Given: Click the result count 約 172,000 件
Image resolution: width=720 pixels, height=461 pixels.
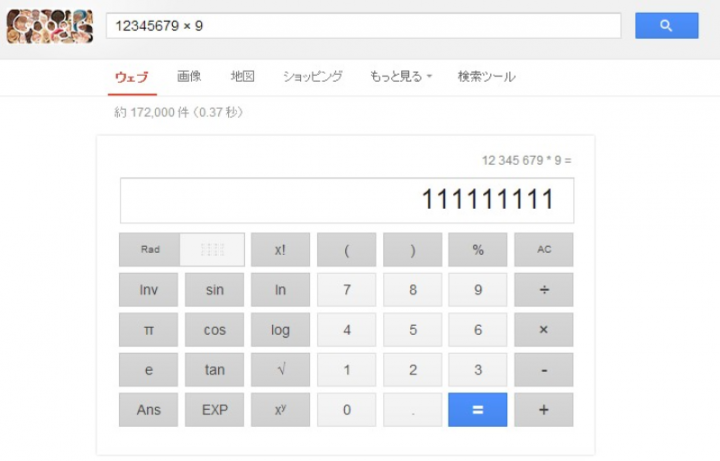Looking at the screenshot, I should coord(152,112).
